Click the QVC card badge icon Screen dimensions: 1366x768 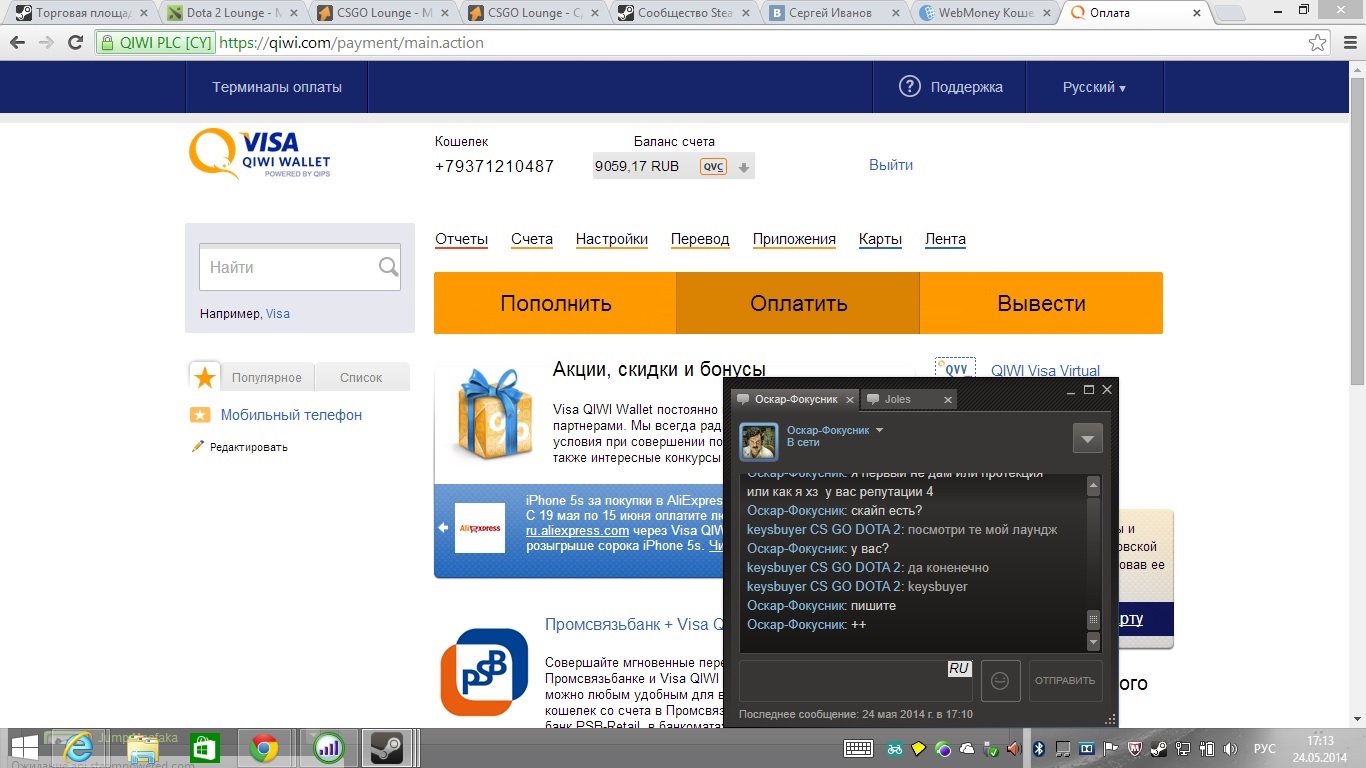click(x=713, y=167)
